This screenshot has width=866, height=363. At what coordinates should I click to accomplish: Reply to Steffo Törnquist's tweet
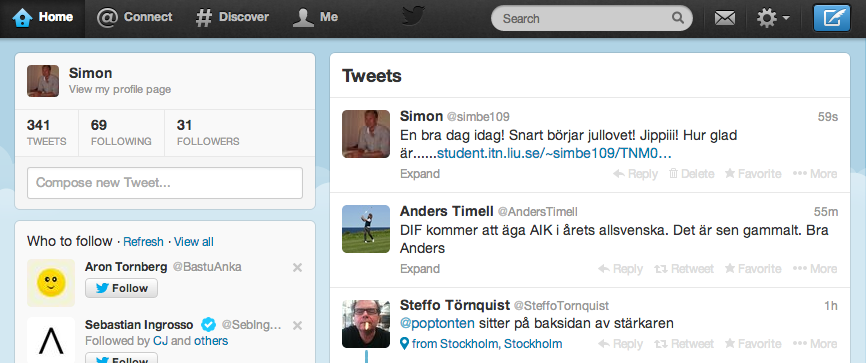620,344
